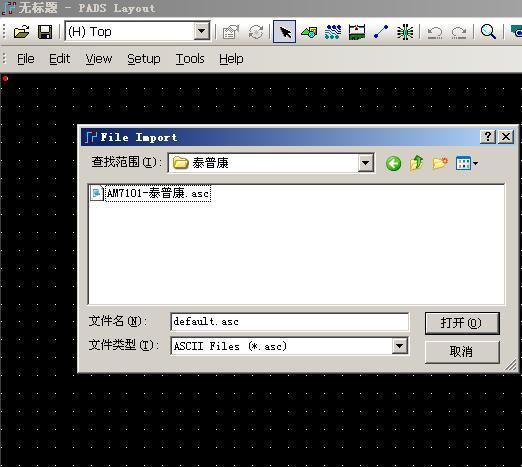Click the Dimensioning toolbar icon

357,32
